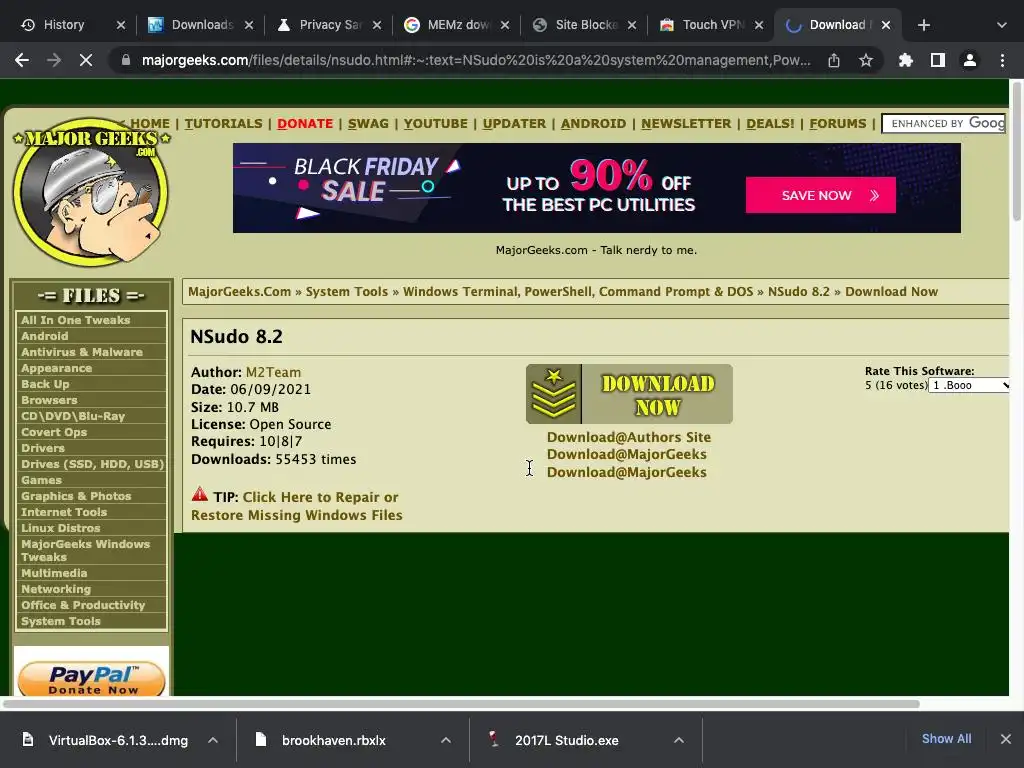The image size is (1024, 768).
Task: Click the VirtualBox dmg file icon
Action: 27,739
